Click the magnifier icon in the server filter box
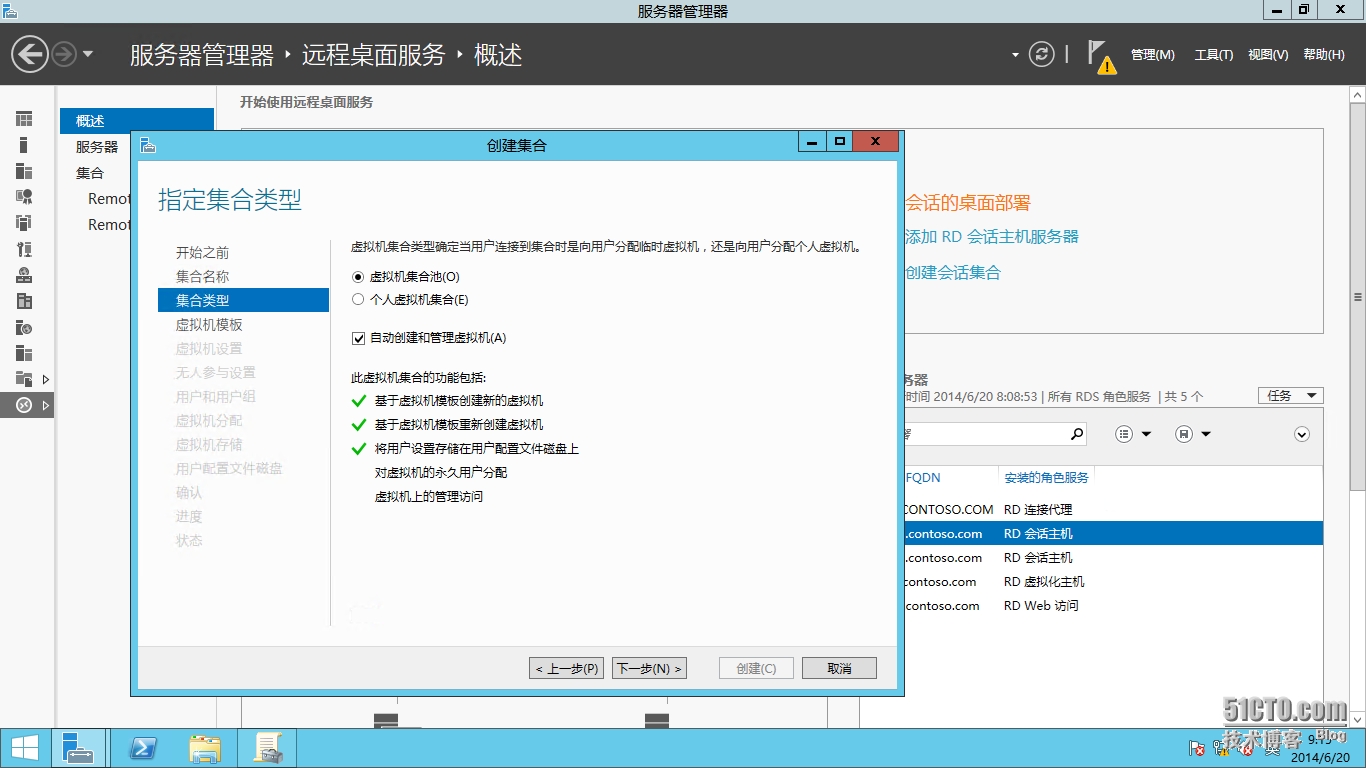This screenshot has height=768, width=1366. [x=1077, y=434]
